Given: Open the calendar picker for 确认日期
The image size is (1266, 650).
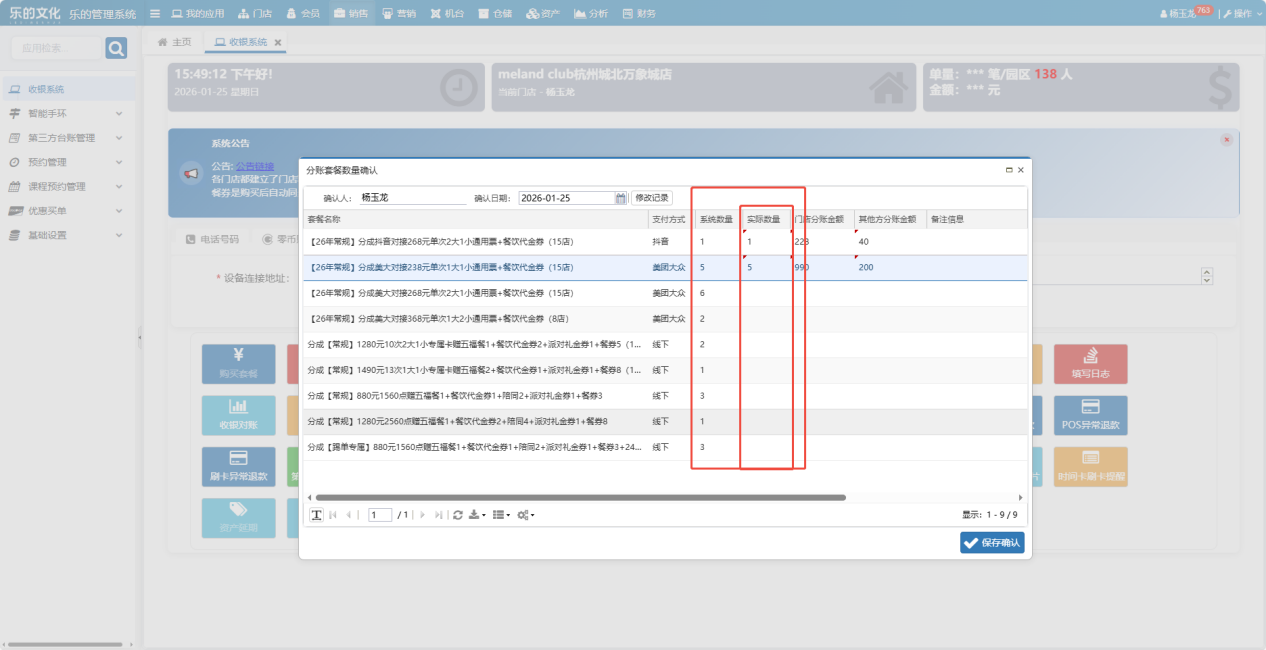Looking at the screenshot, I should pos(620,198).
